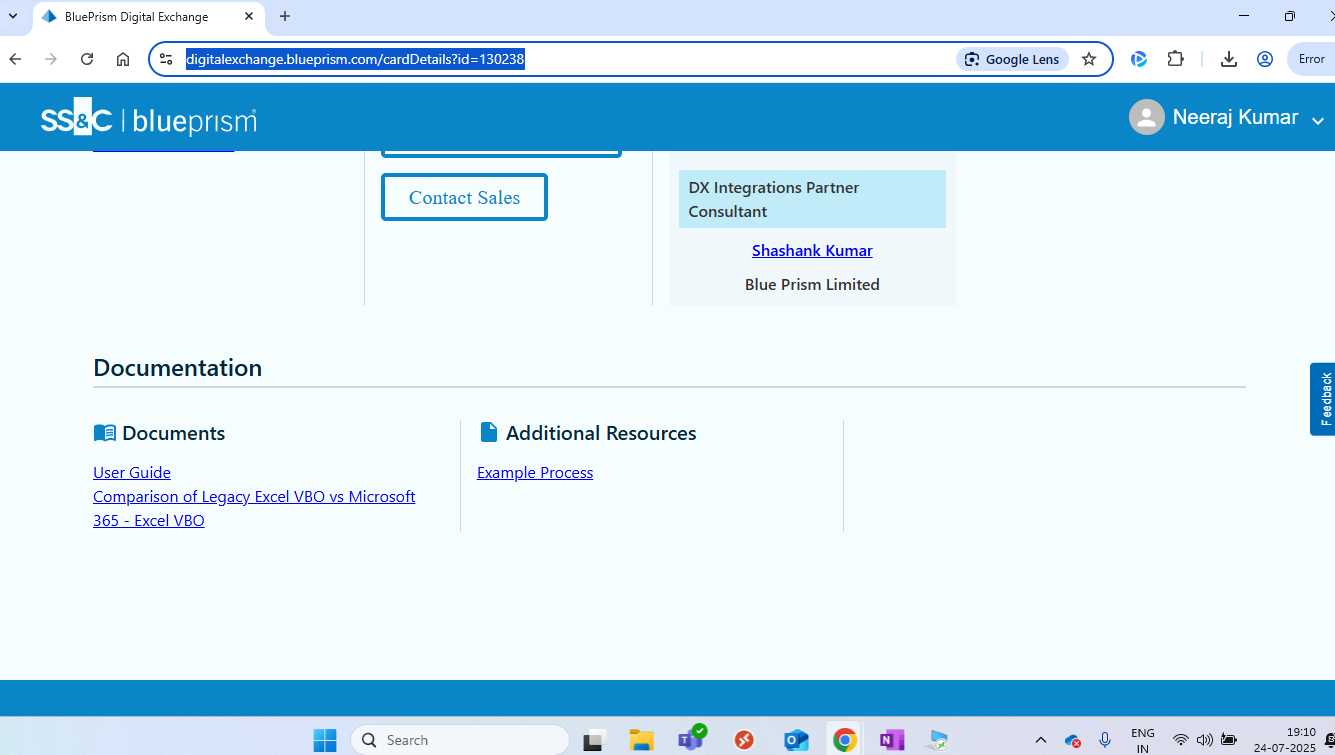Open the Wi-Fi network tray icon

click(x=1181, y=740)
